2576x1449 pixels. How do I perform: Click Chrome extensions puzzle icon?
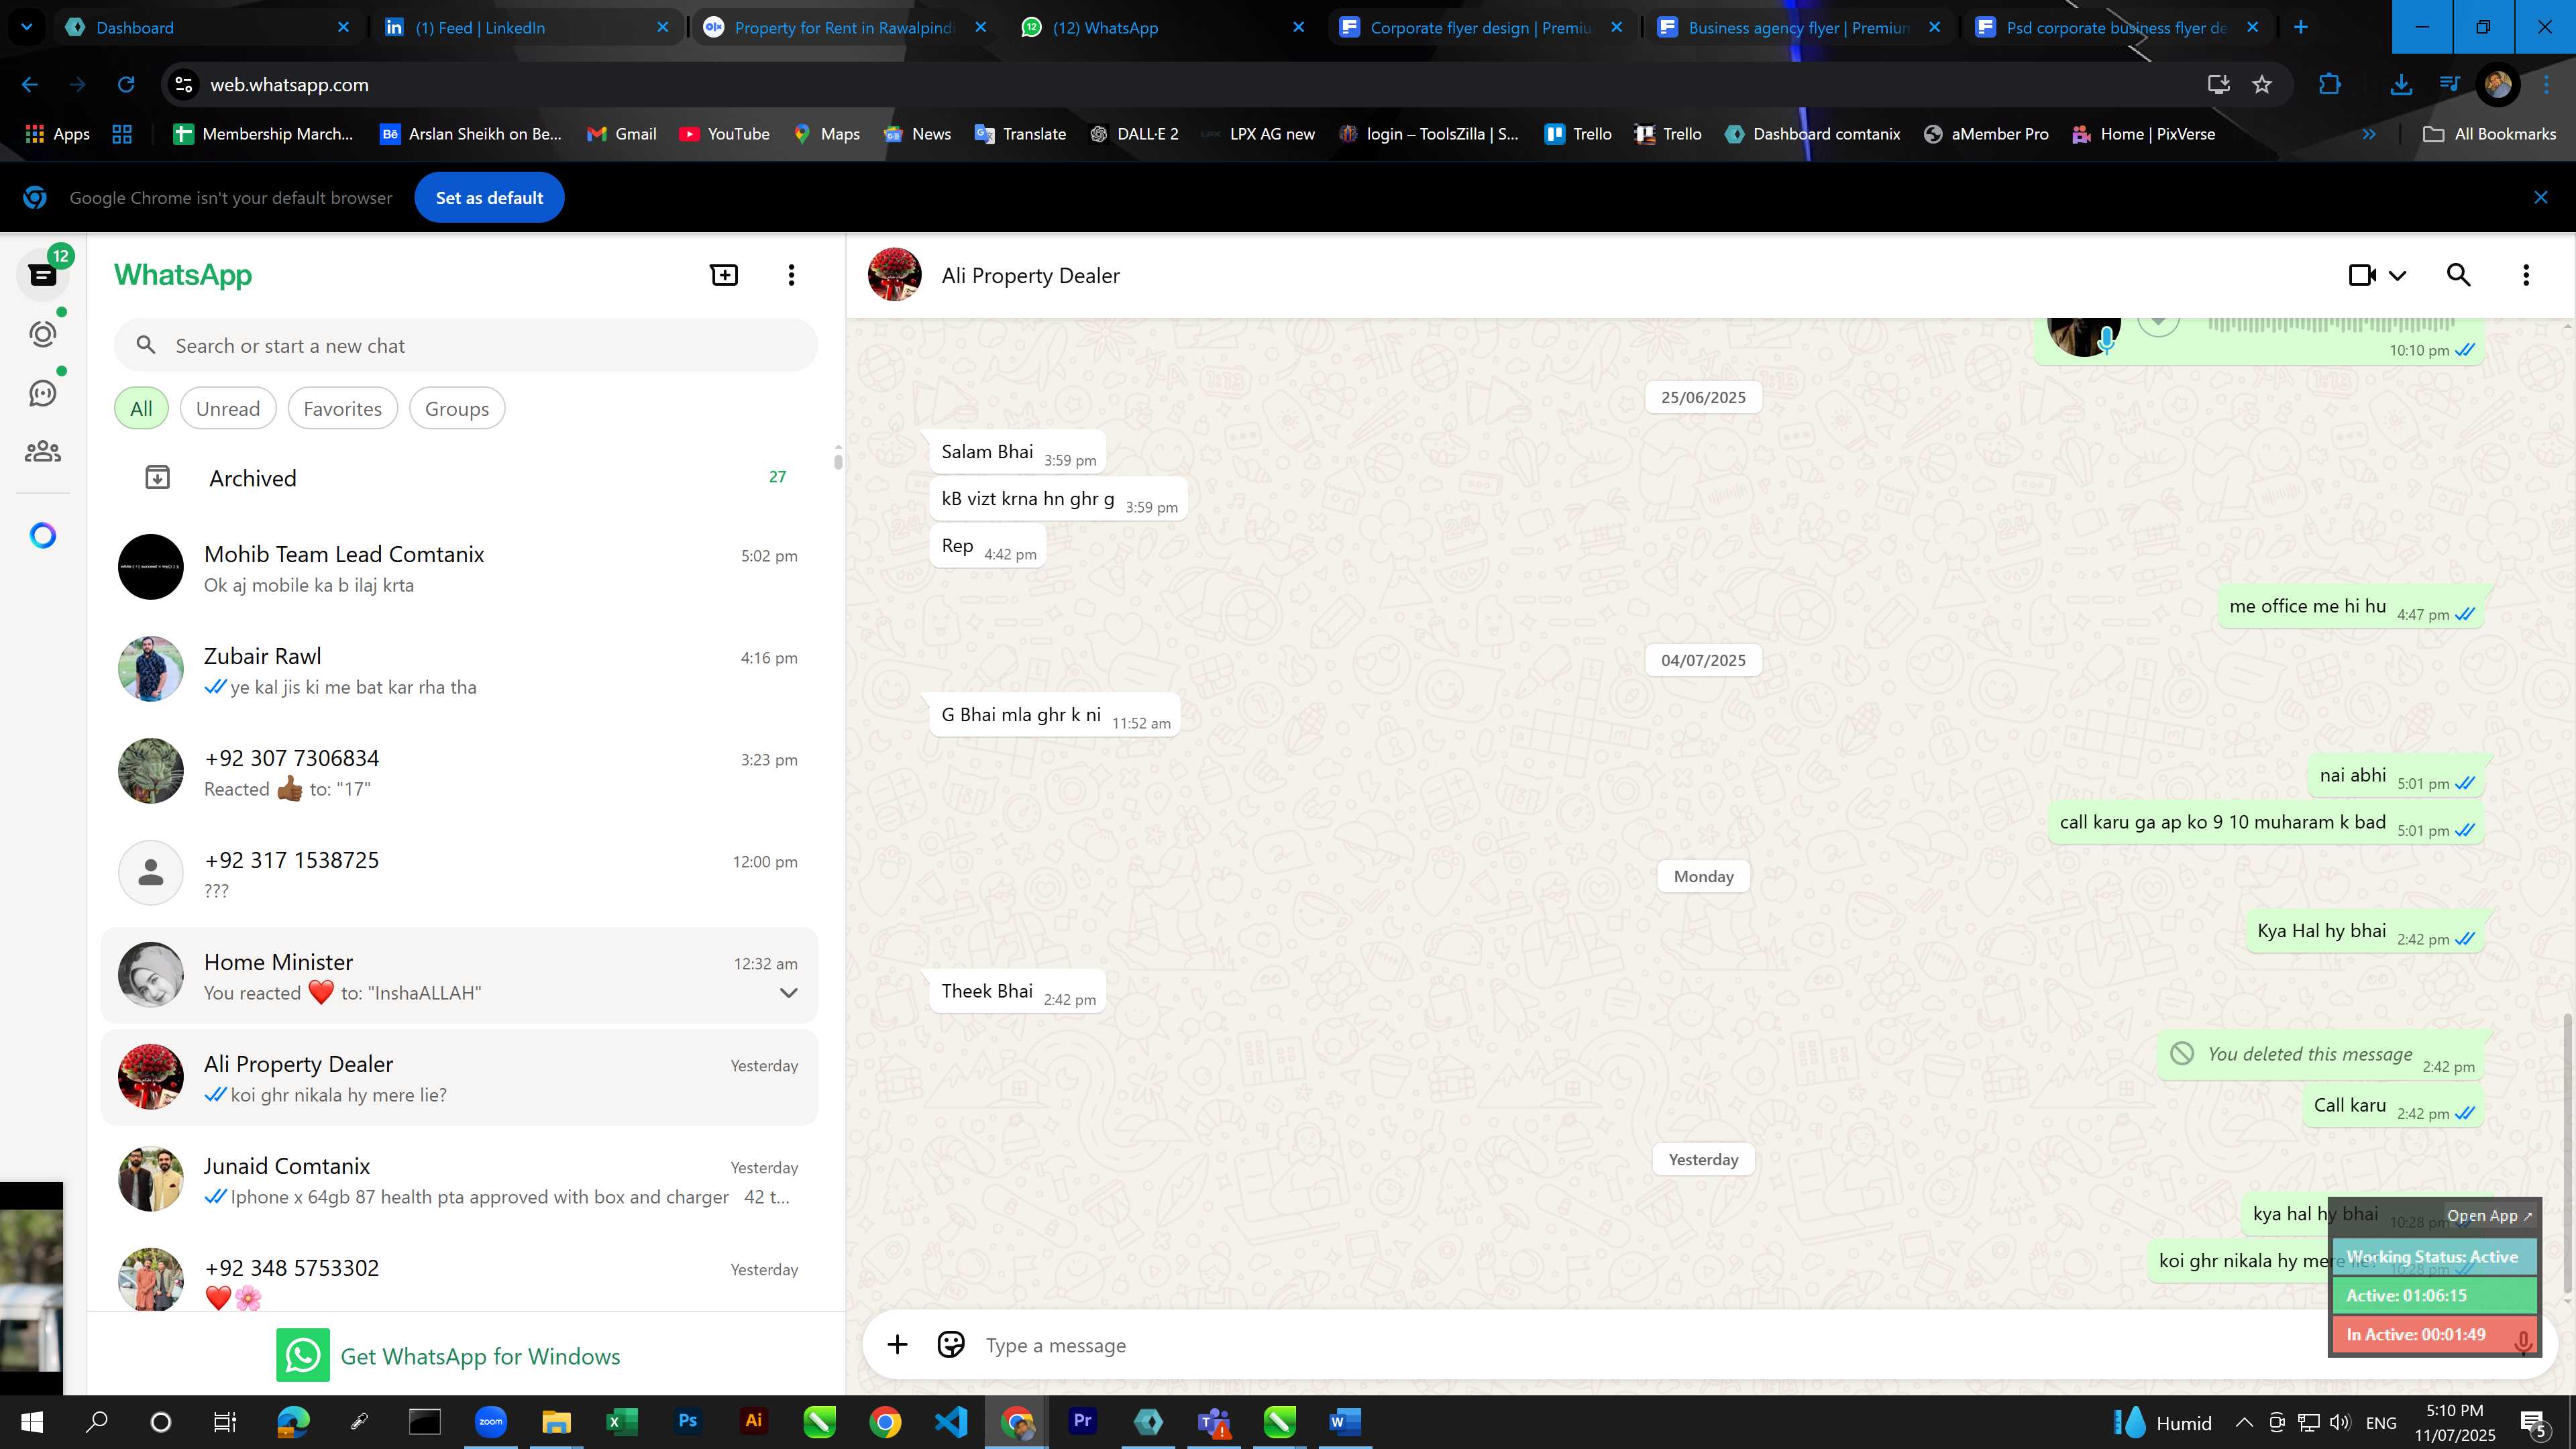coord(2330,85)
